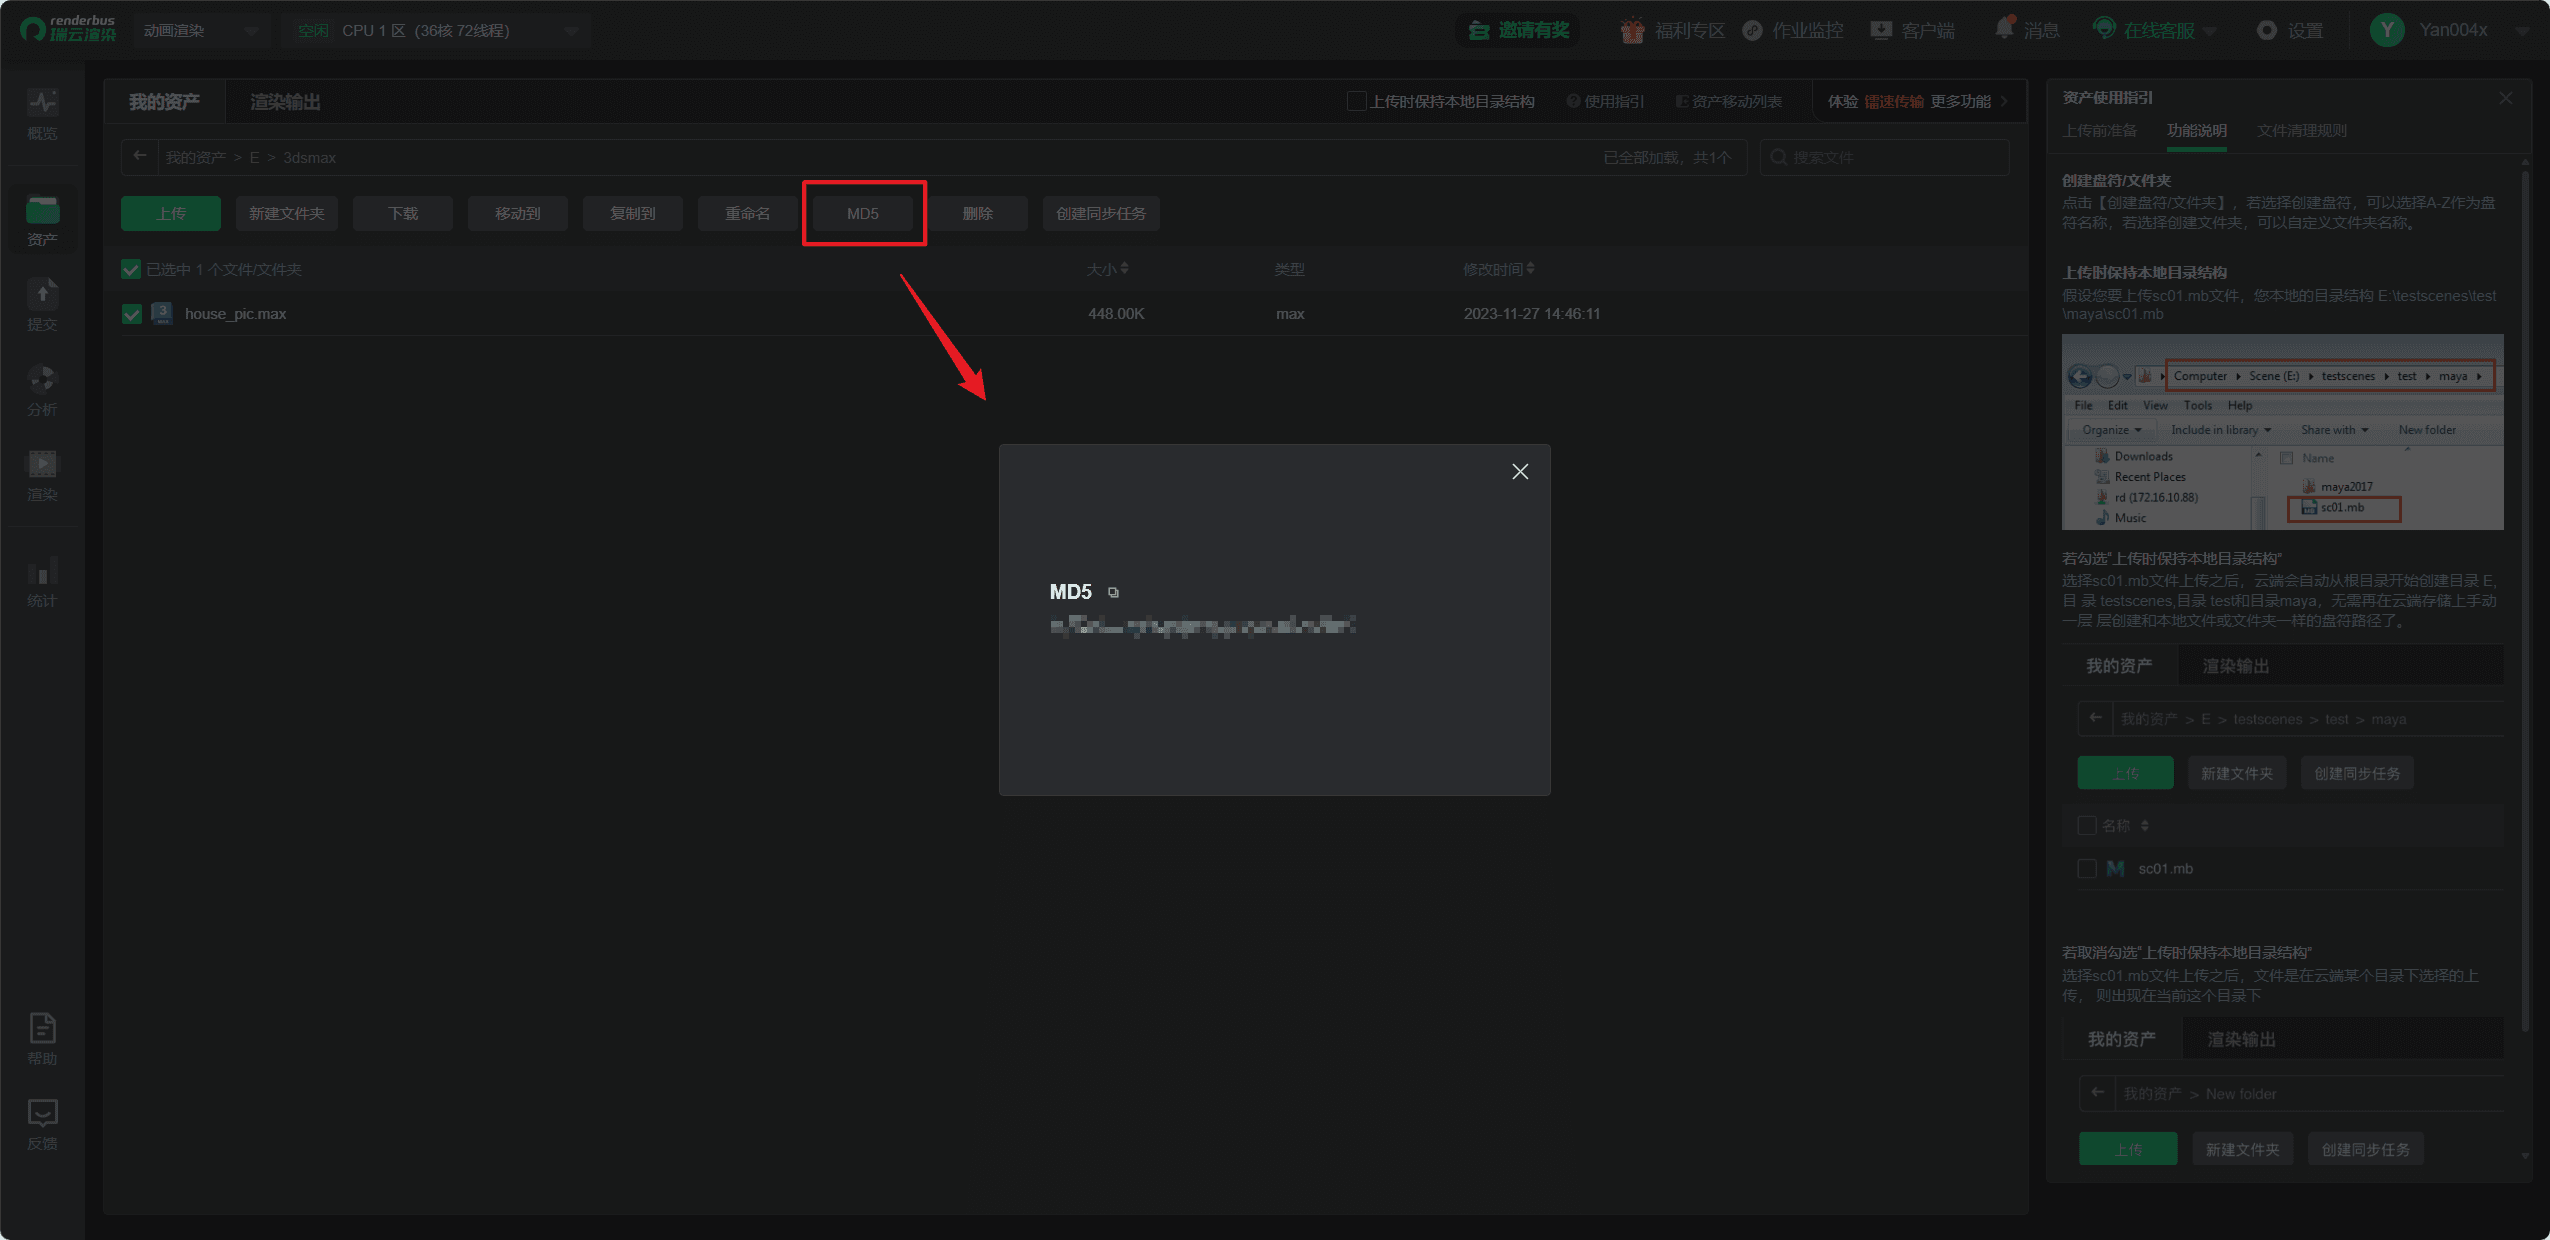Image resolution: width=2550 pixels, height=1240 pixels.
Task: Open 使用指引 help link
Action: click(x=1605, y=101)
